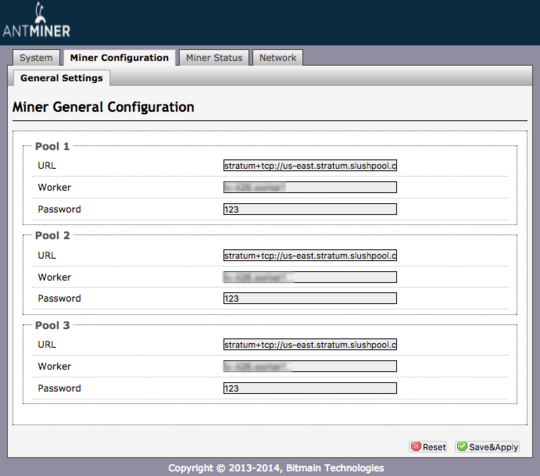Select the General Settings subtab

point(62,78)
